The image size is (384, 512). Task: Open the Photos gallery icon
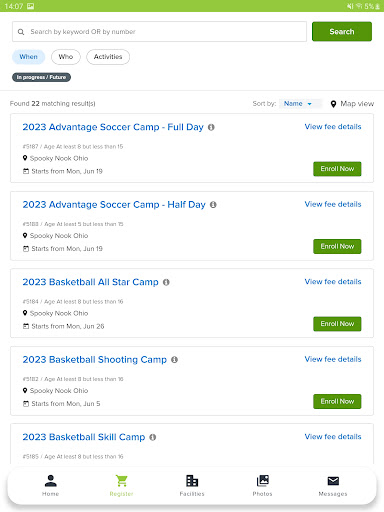tap(263, 481)
